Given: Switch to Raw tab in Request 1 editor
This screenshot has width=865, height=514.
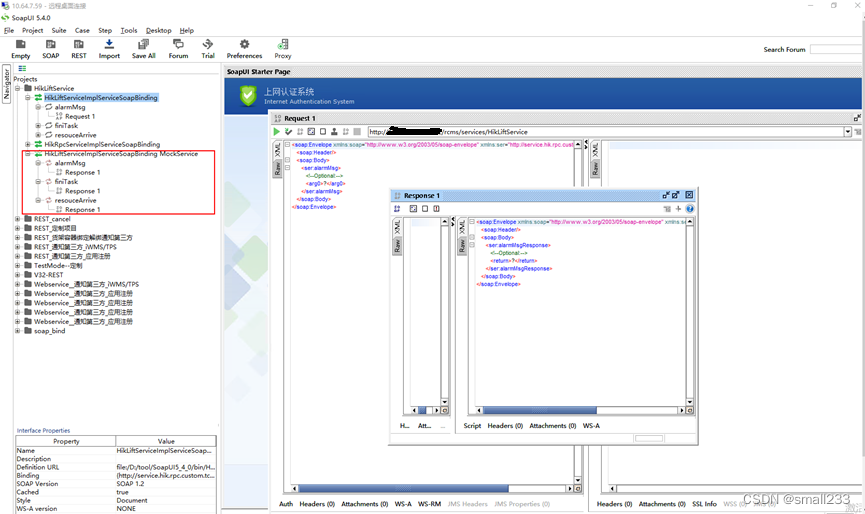Looking at the screenshot, I should tap(278, 168).
